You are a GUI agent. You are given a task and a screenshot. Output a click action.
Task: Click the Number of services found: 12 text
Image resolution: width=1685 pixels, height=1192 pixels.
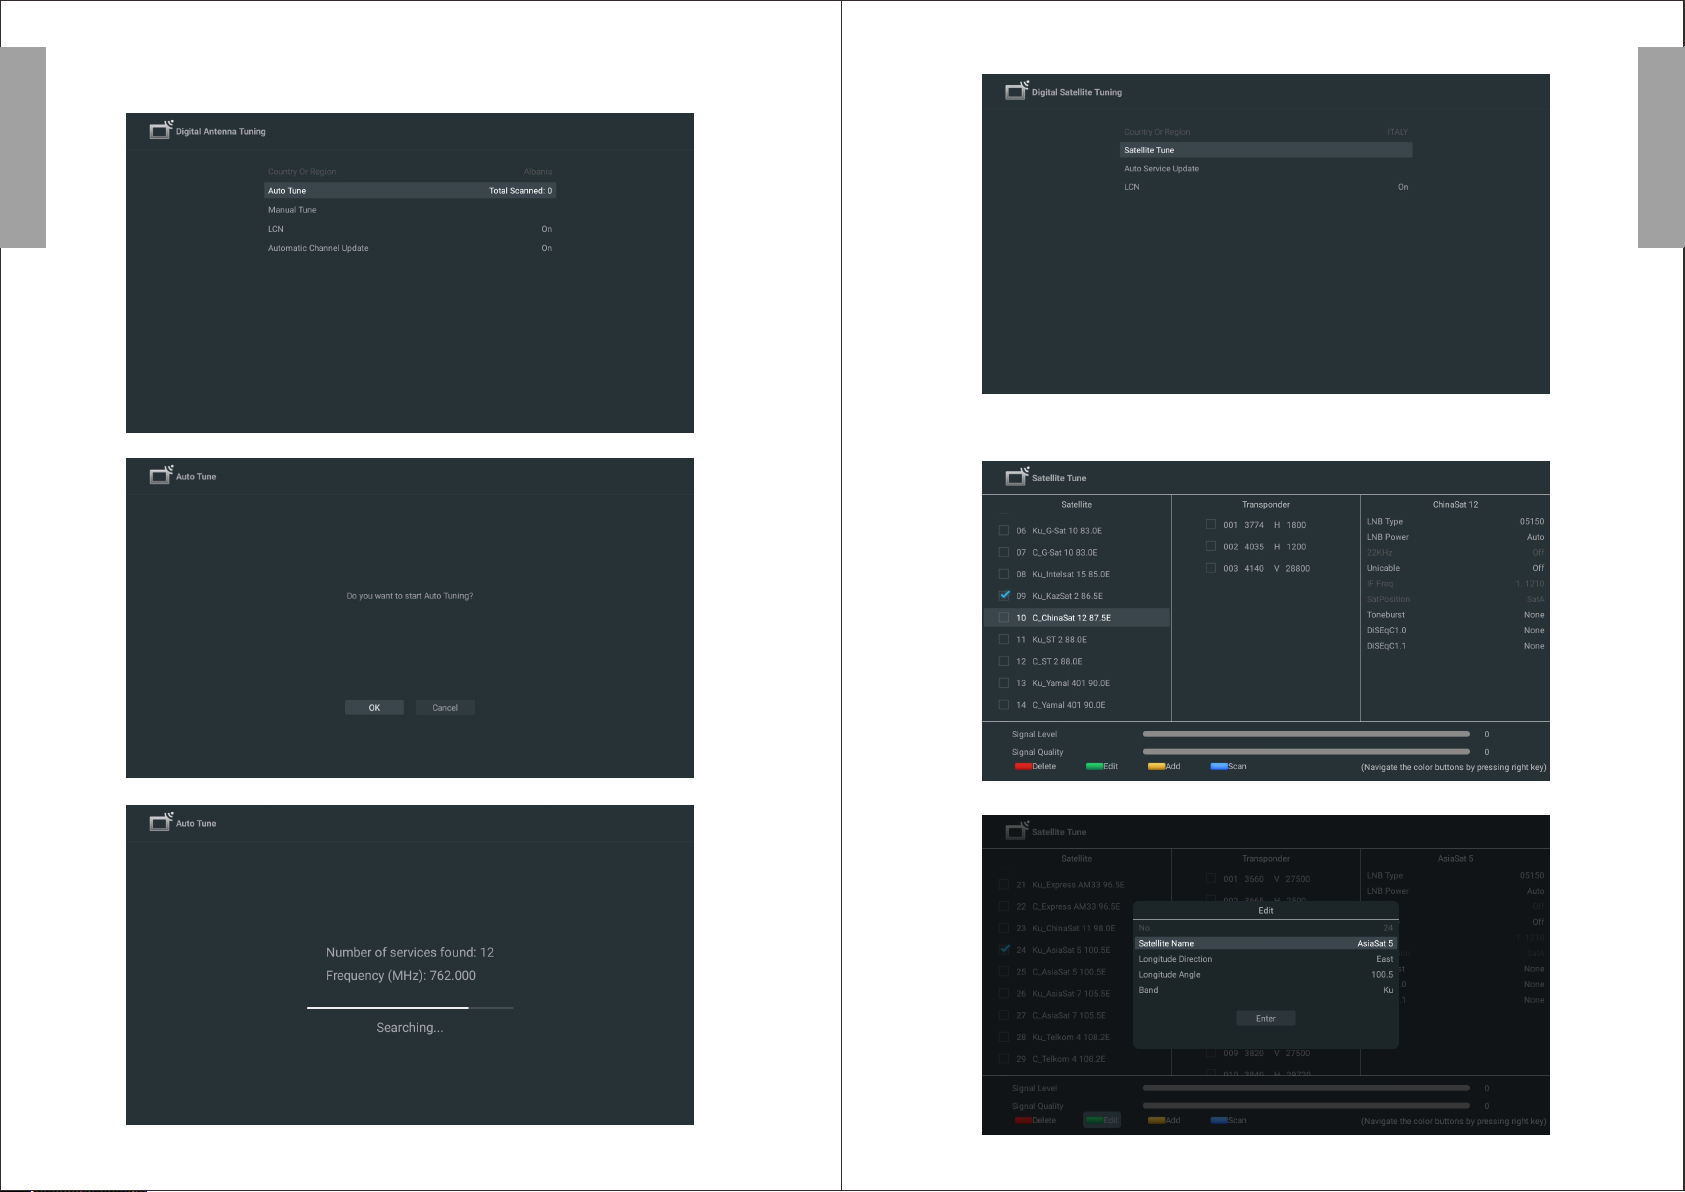410,952
